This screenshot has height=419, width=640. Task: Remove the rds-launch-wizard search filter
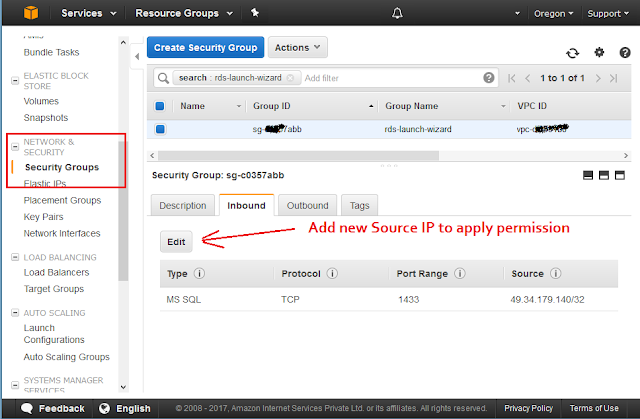(x=290, y=78)
